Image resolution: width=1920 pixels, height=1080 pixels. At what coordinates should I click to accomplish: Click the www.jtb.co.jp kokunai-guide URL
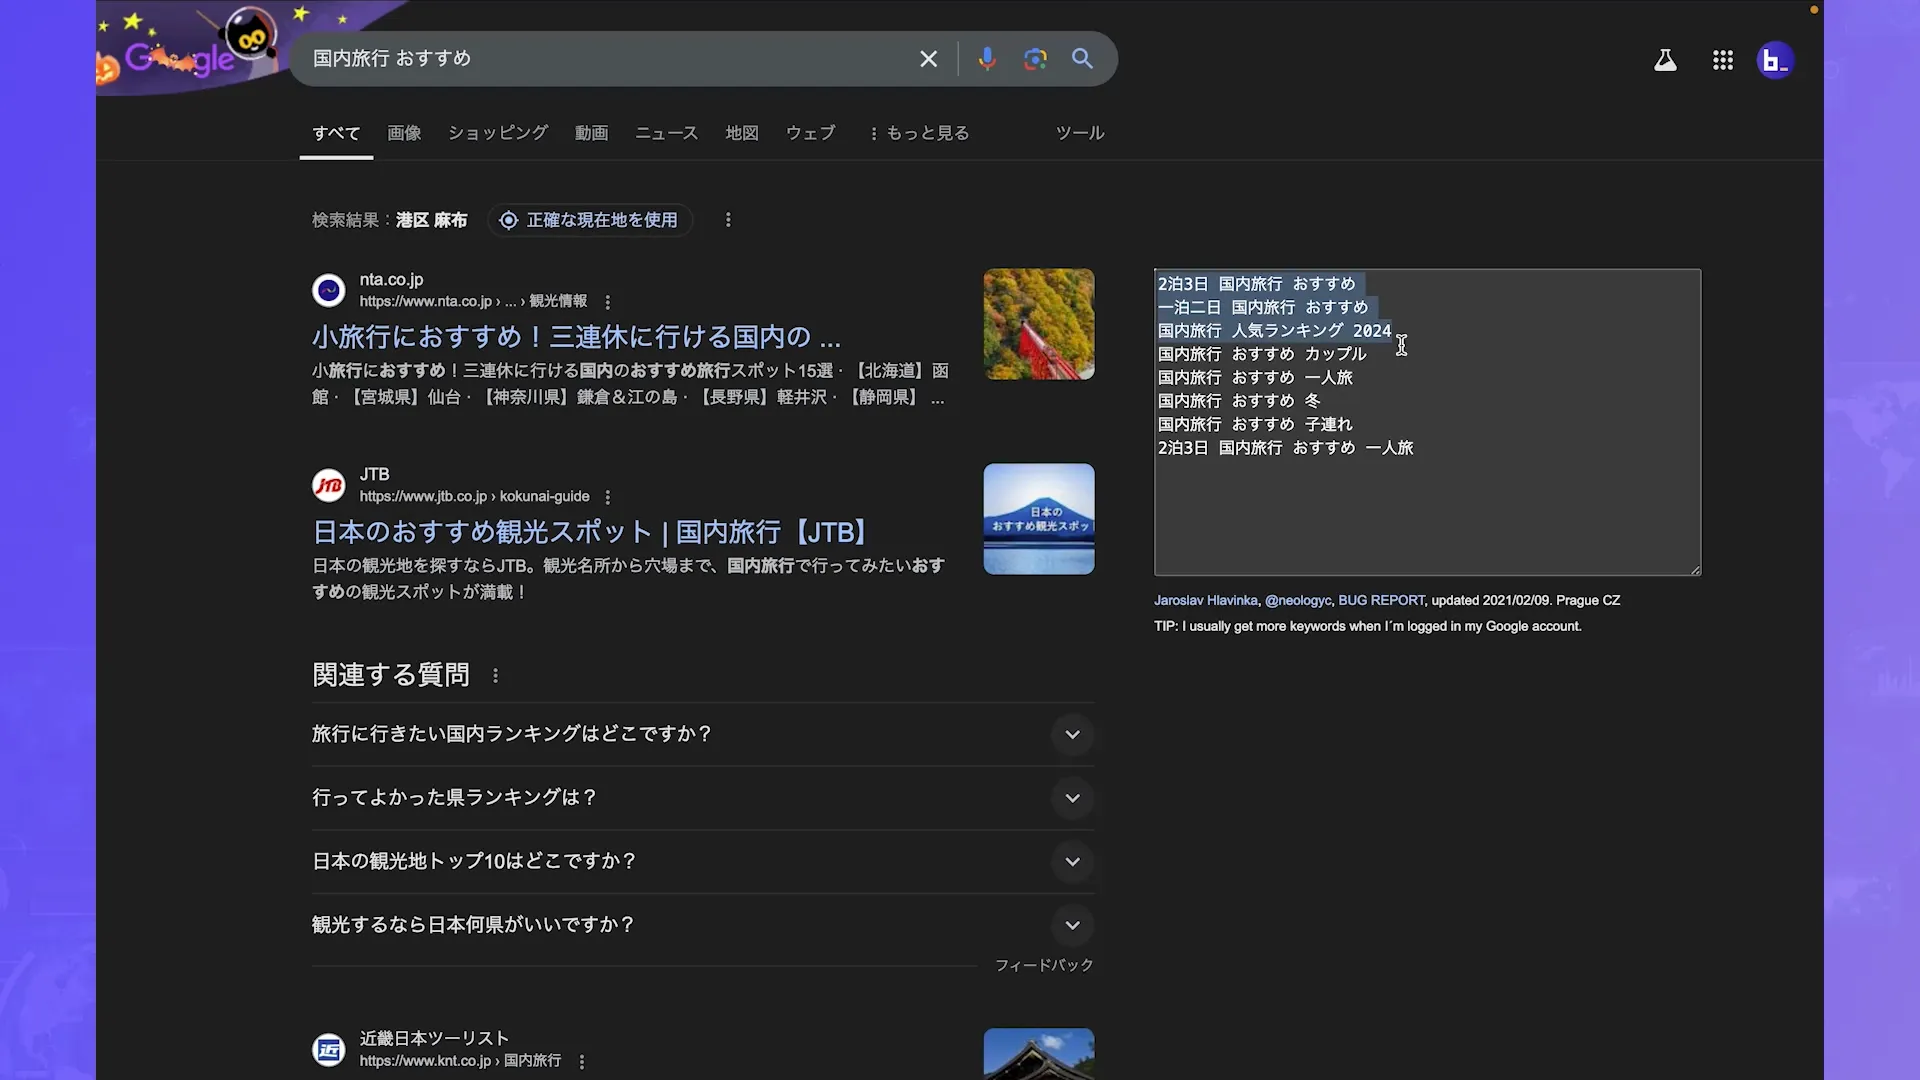point(474,497)
